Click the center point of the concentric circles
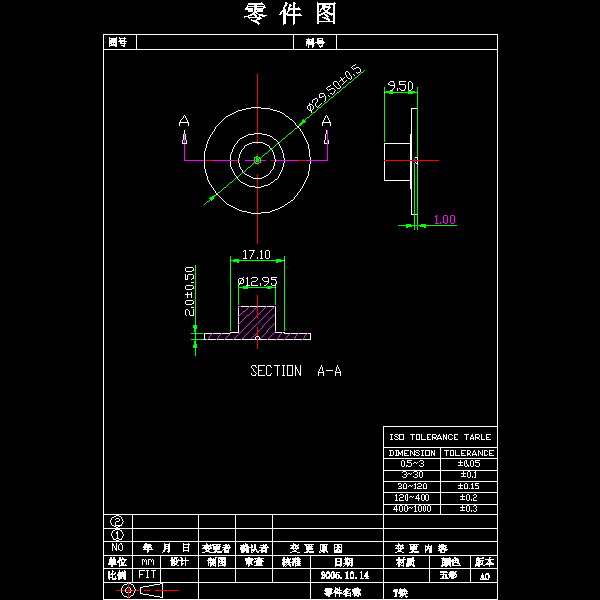 point(257,159)
